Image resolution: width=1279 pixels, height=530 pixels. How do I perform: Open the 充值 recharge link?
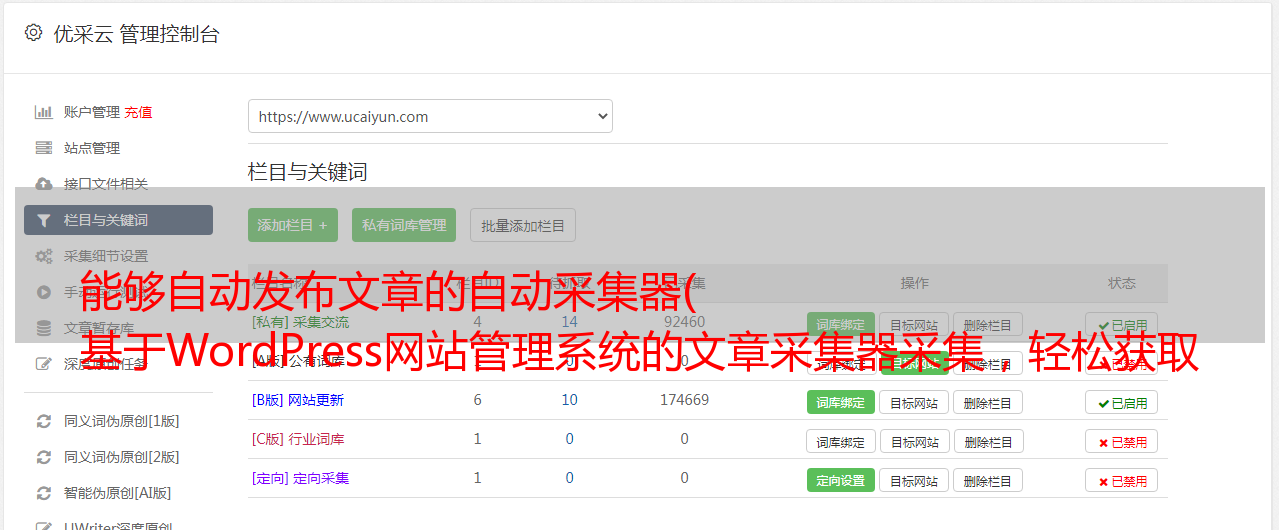click(138, 112)
